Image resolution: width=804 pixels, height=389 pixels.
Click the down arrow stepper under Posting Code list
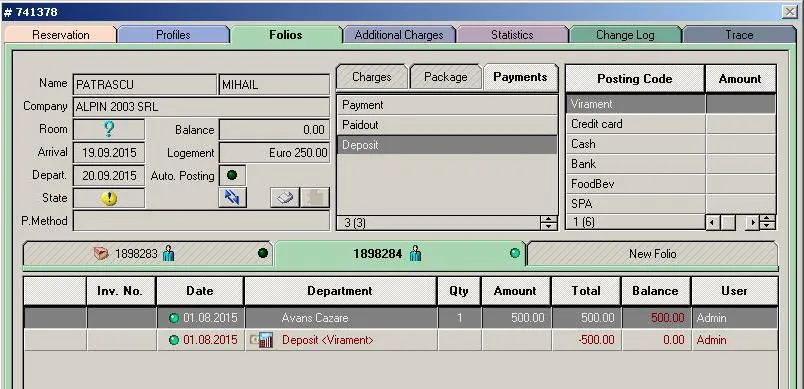pyautogui.click(x=768, y=226)
